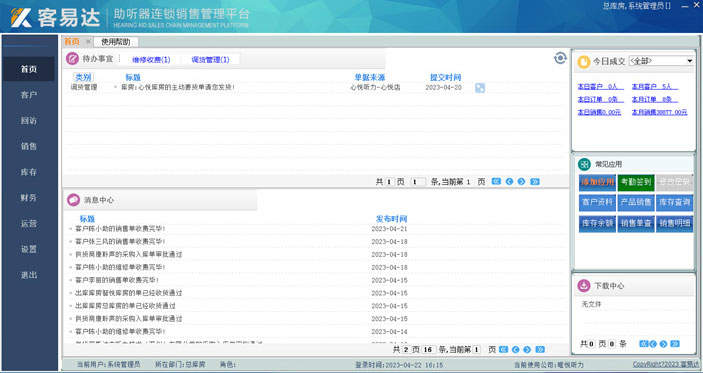Click the 本月订单 link

coord(655,99)
